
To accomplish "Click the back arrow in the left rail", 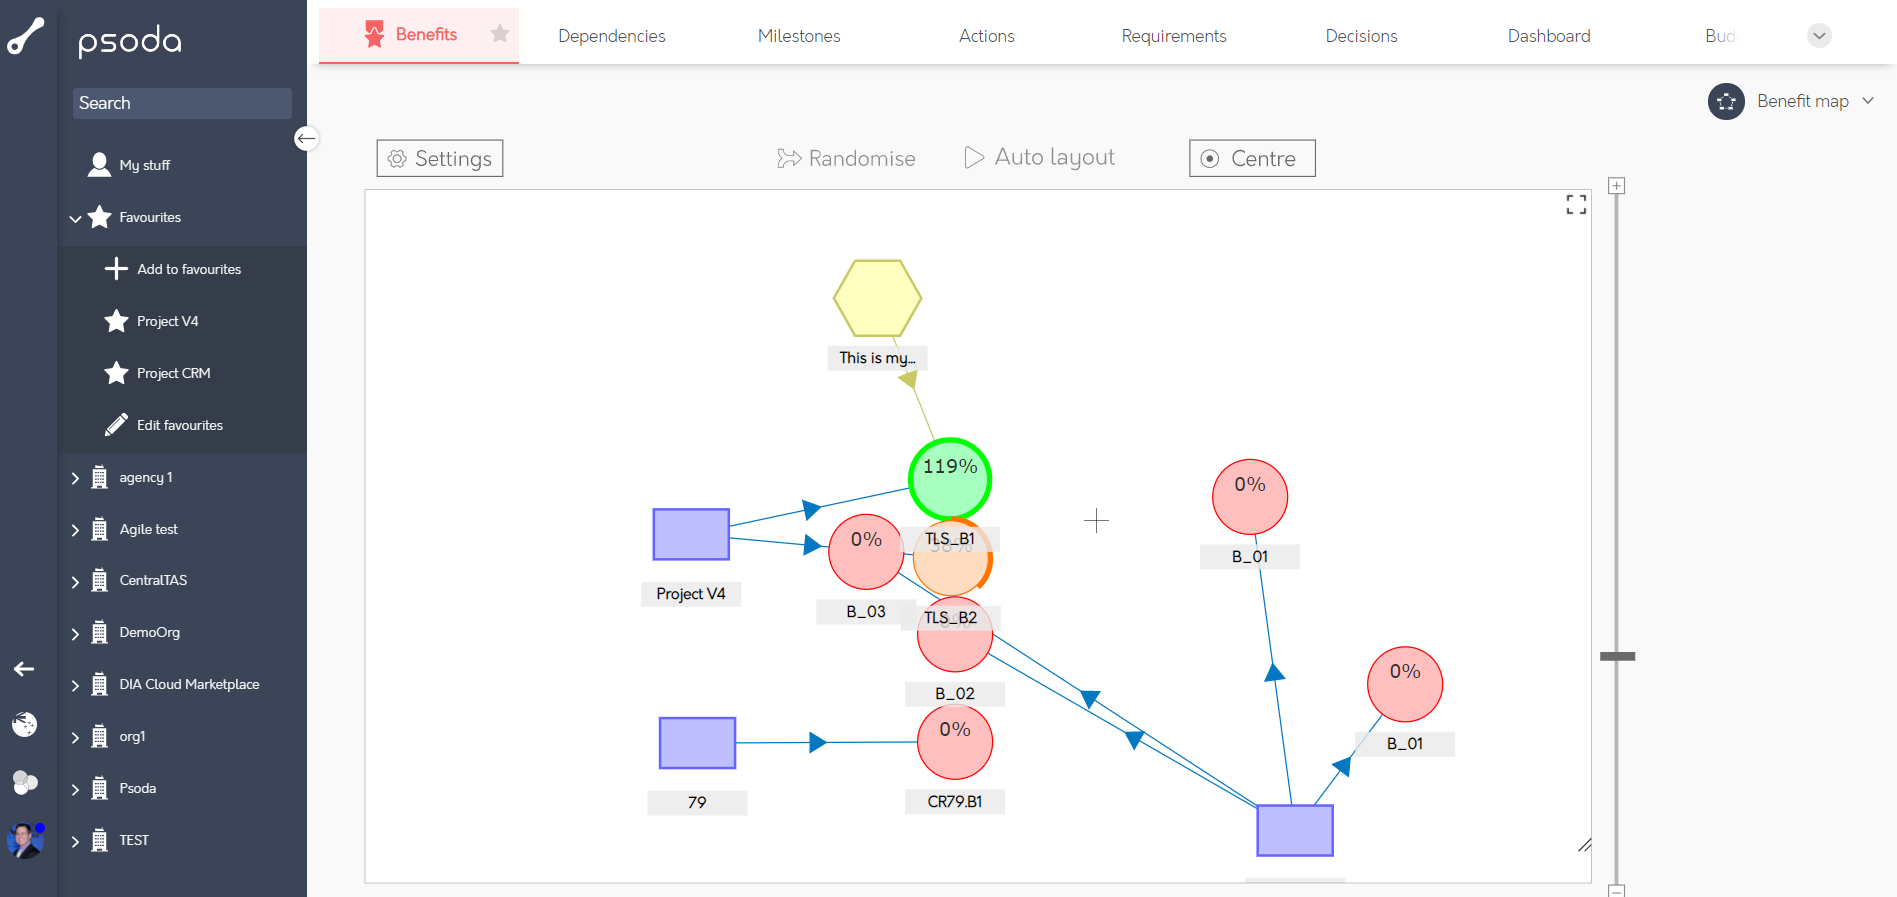I will click(24, 669).
